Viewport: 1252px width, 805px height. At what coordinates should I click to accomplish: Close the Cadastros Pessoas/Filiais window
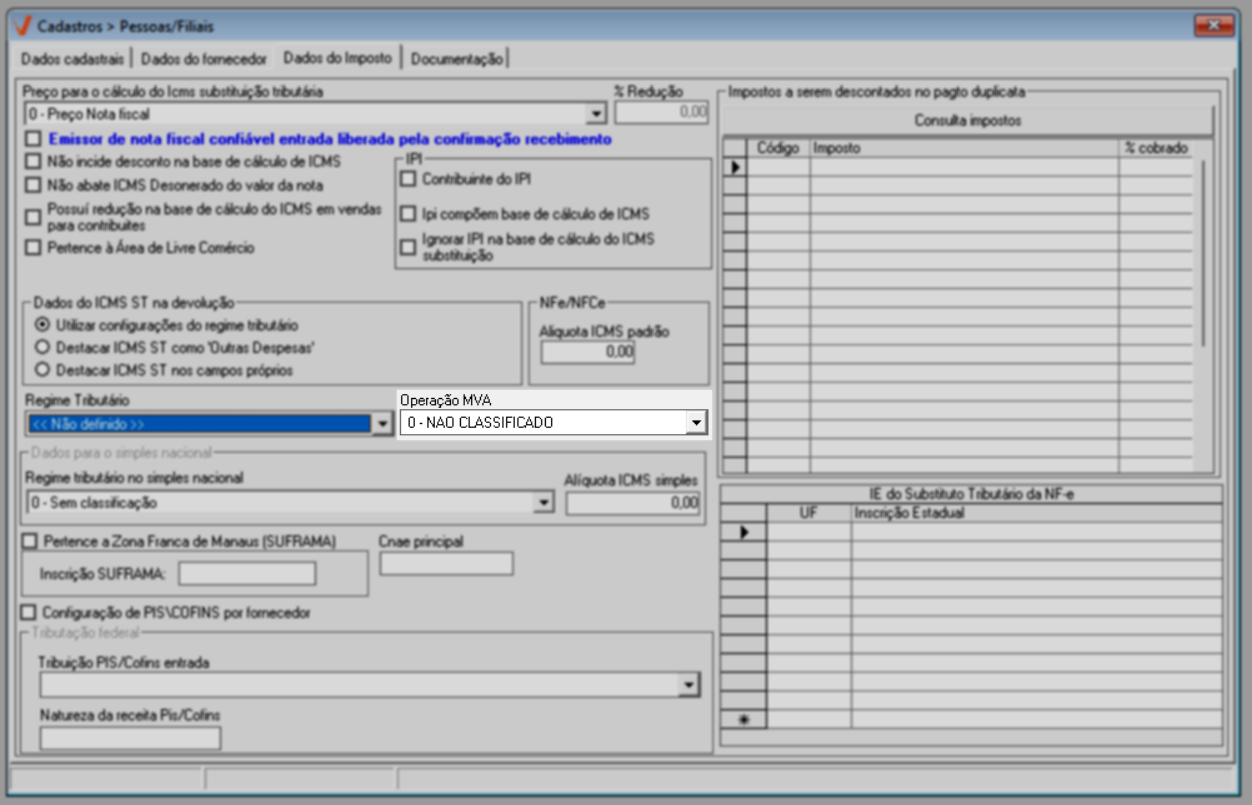click(1214, 25)
